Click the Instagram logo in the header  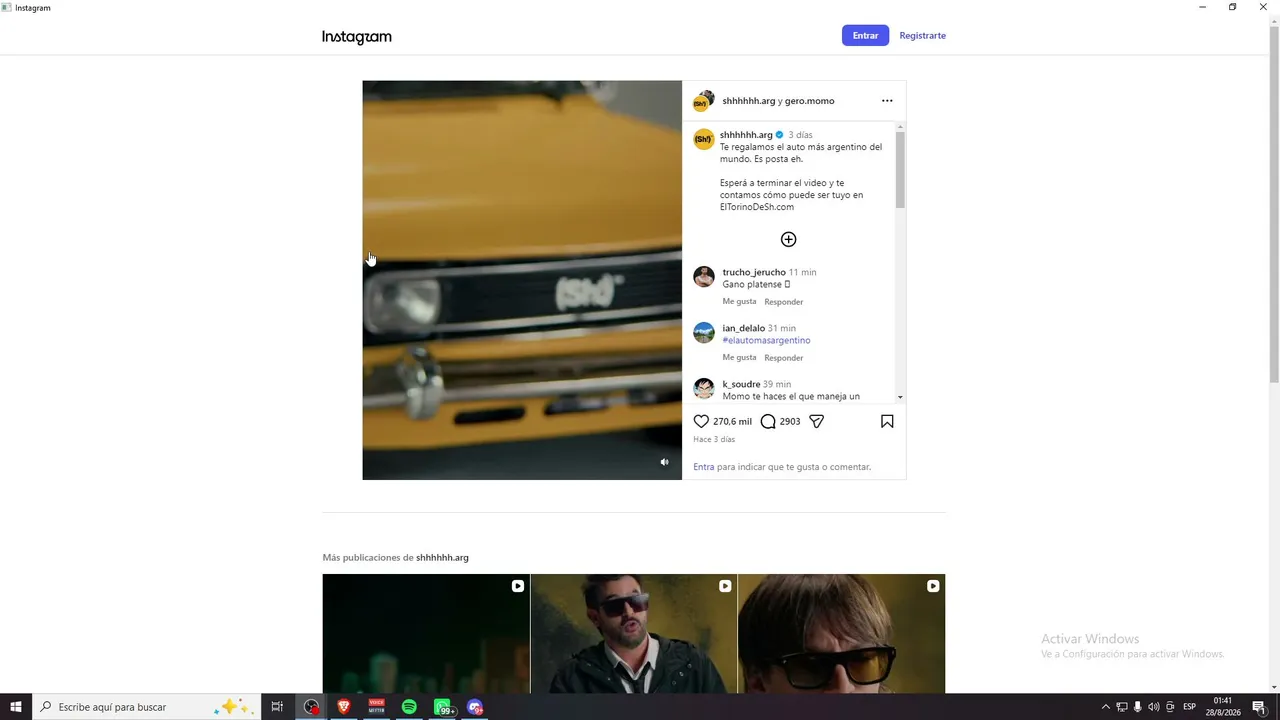[357, 37]
